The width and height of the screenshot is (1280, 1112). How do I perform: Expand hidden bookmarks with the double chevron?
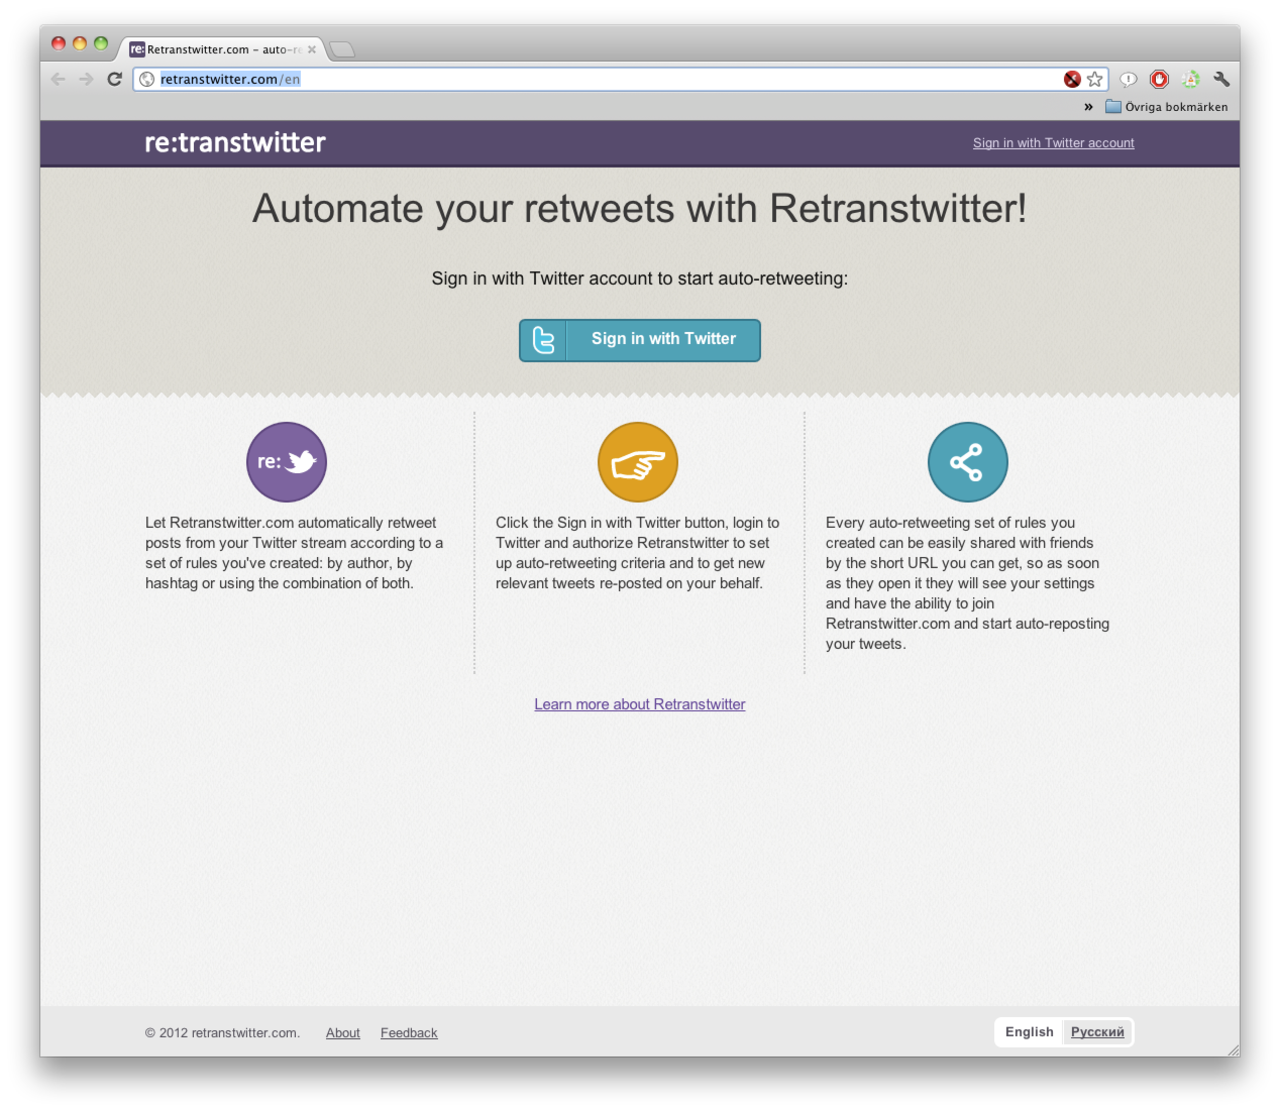coord(1088,107)
